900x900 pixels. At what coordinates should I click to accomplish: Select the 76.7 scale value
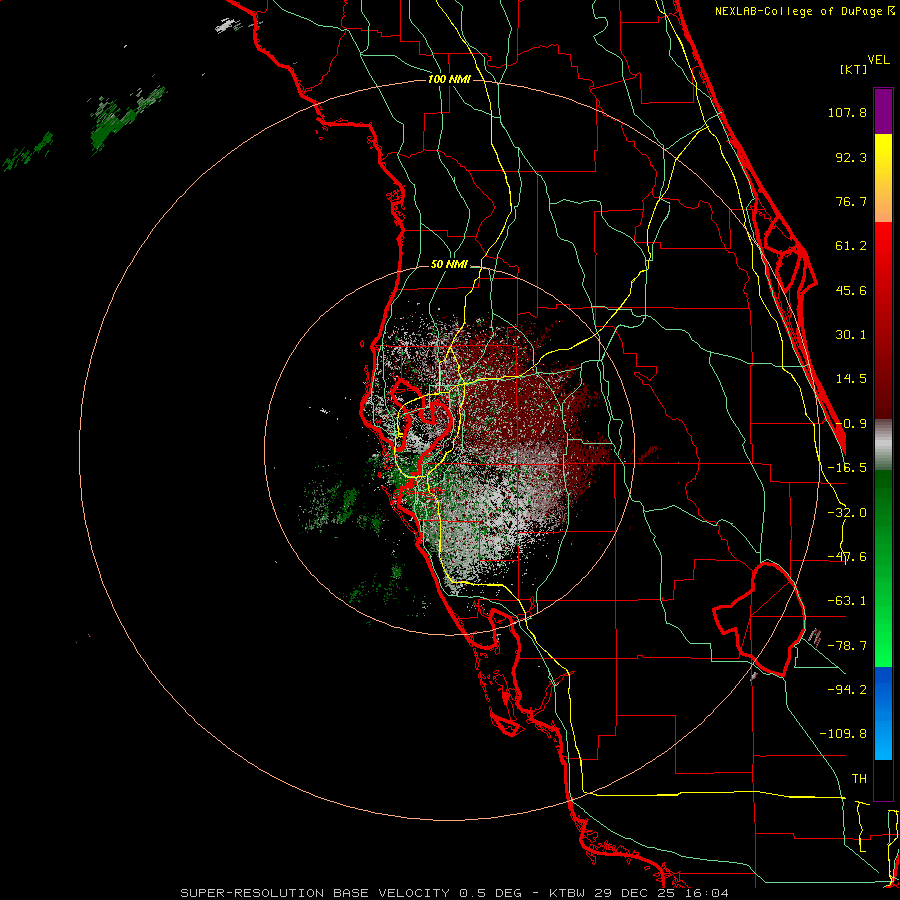click(x=851, y=201)
